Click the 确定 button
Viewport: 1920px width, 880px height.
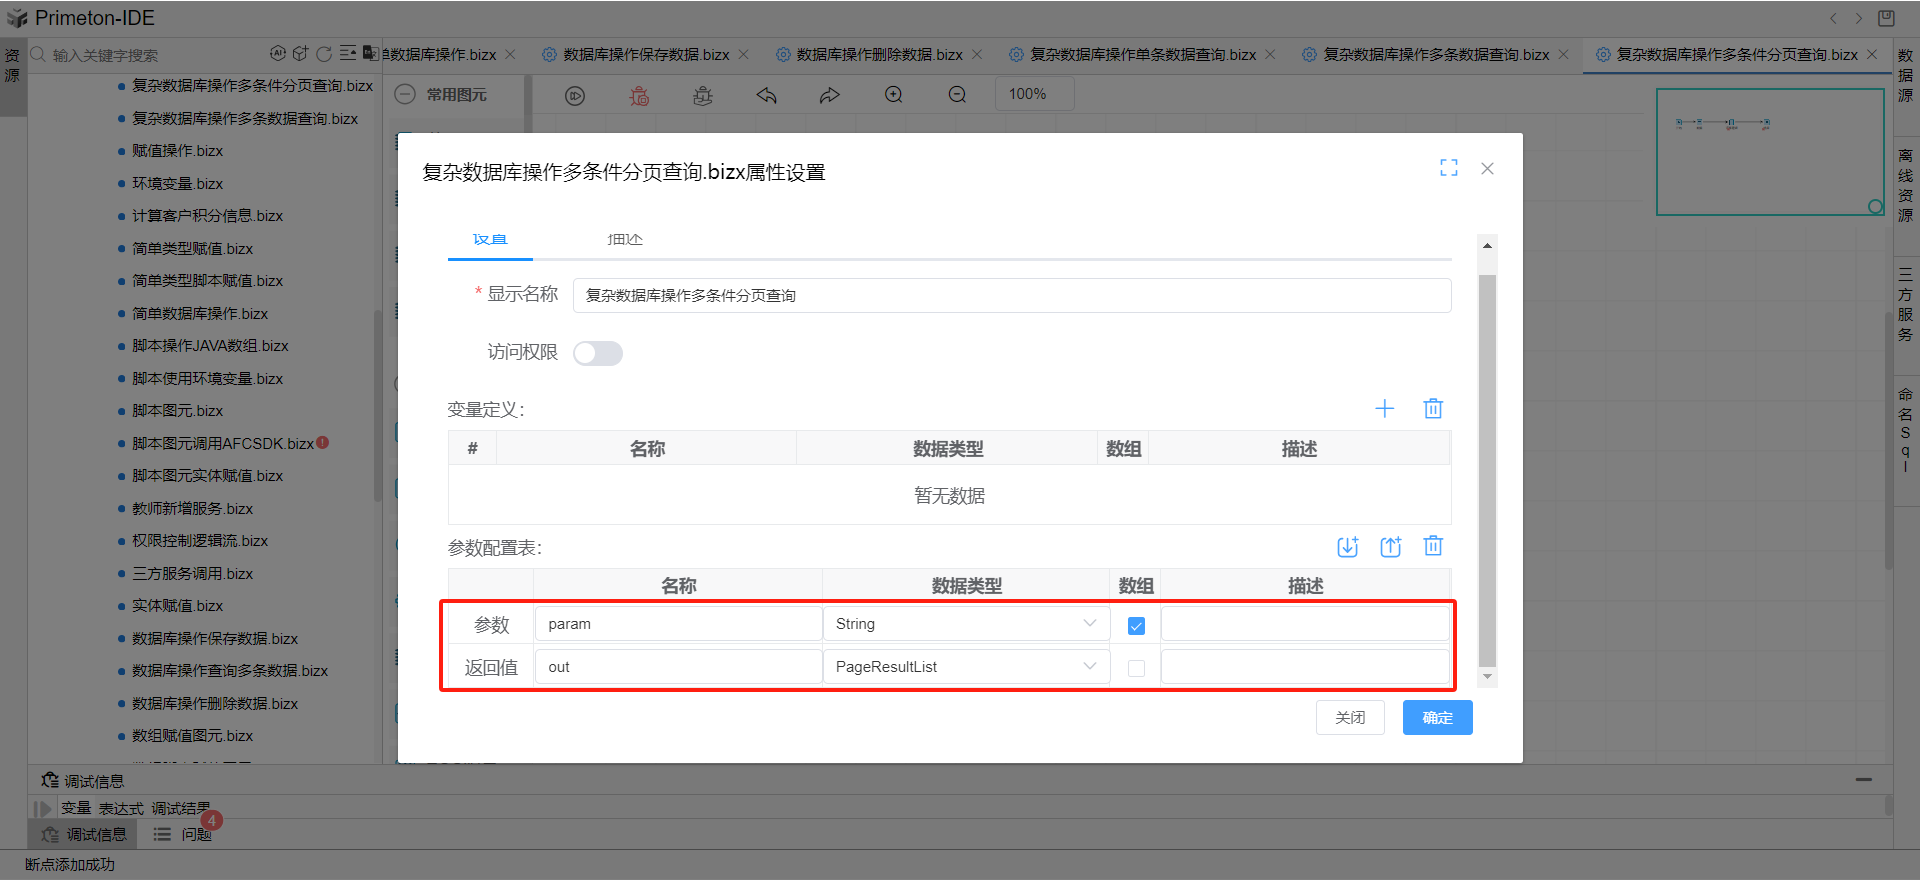tap(1437, 718)
